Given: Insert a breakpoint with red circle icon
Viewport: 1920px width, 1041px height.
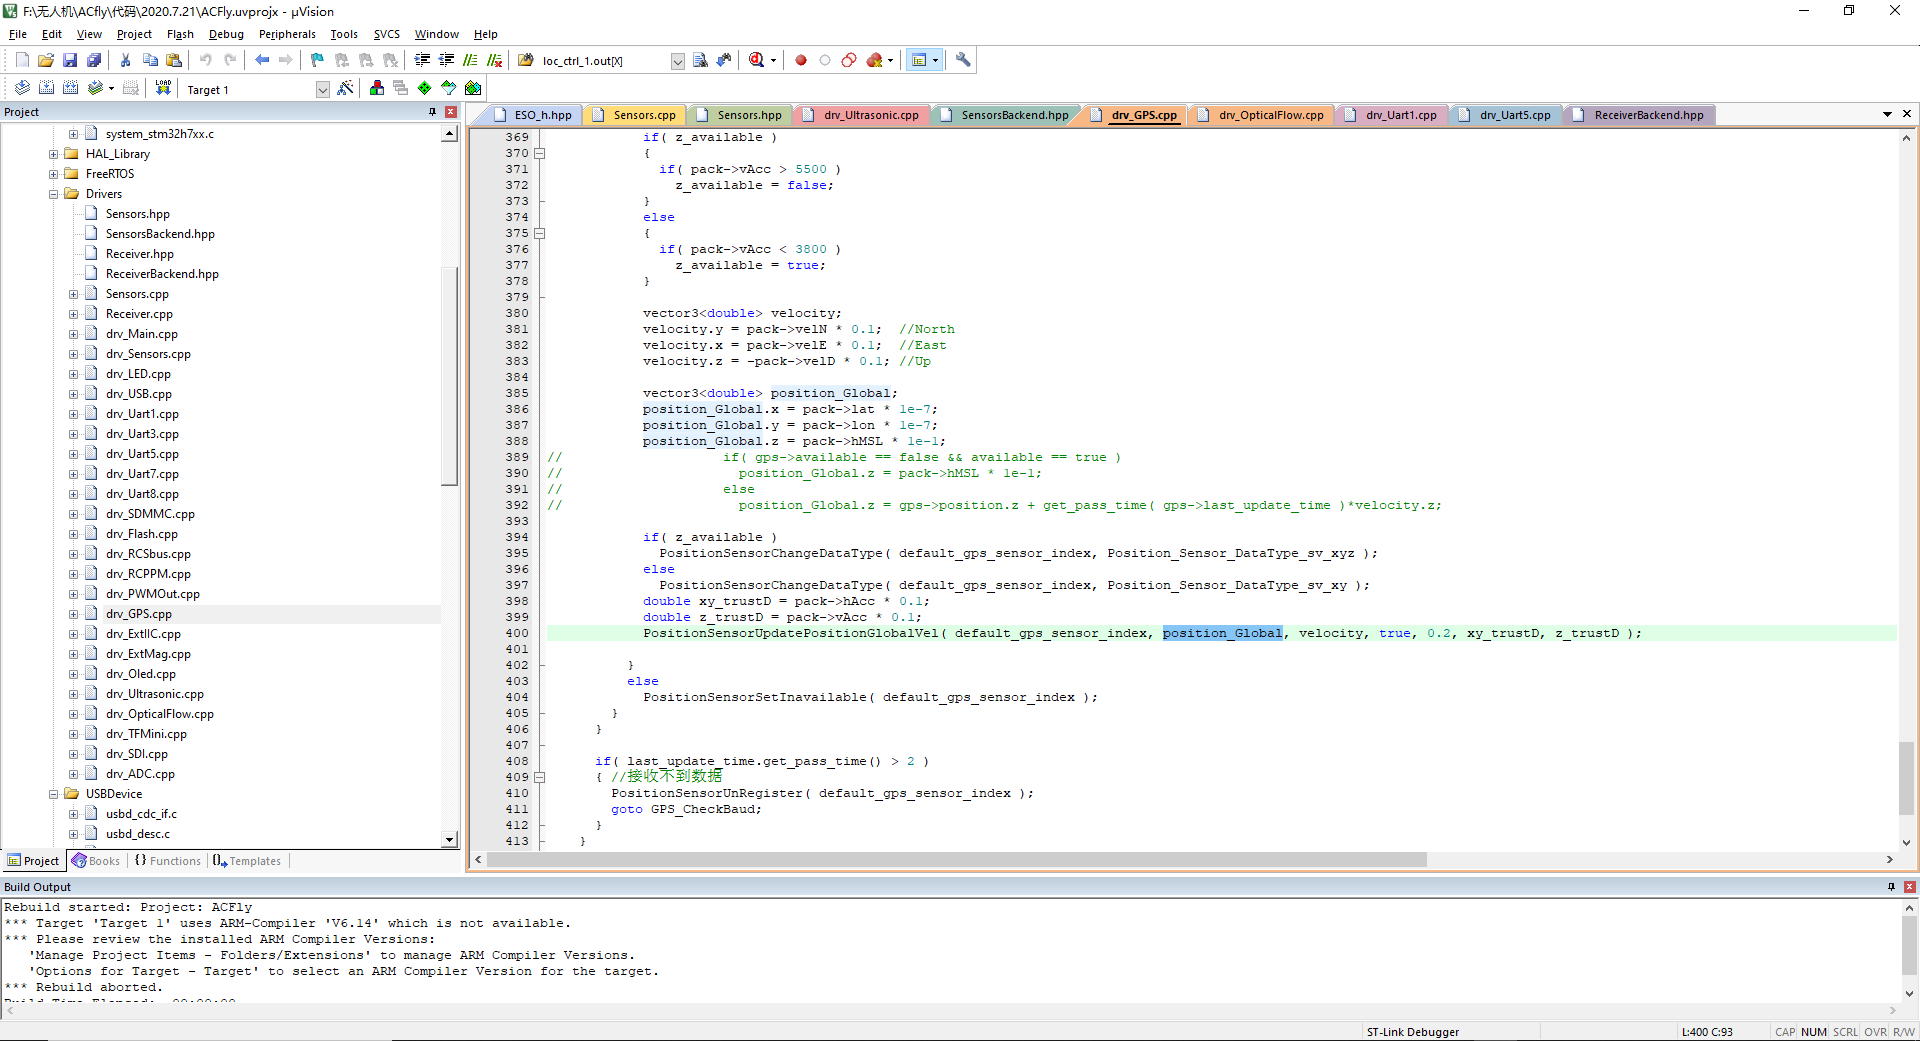Looking at the screenshot, I should tap(801, 61).
